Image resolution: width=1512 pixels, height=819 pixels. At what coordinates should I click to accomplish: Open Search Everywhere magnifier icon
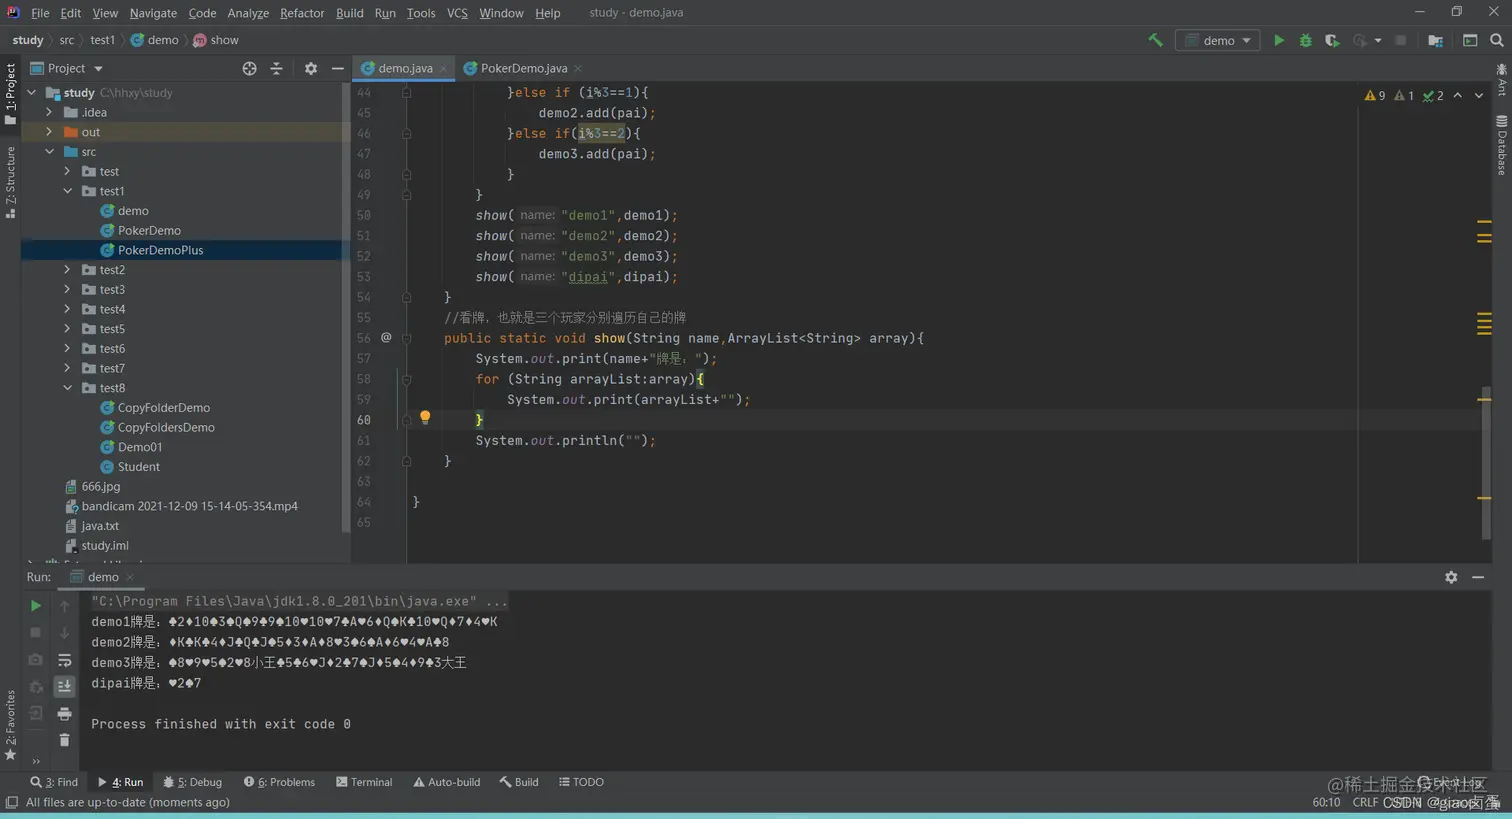1497,40
